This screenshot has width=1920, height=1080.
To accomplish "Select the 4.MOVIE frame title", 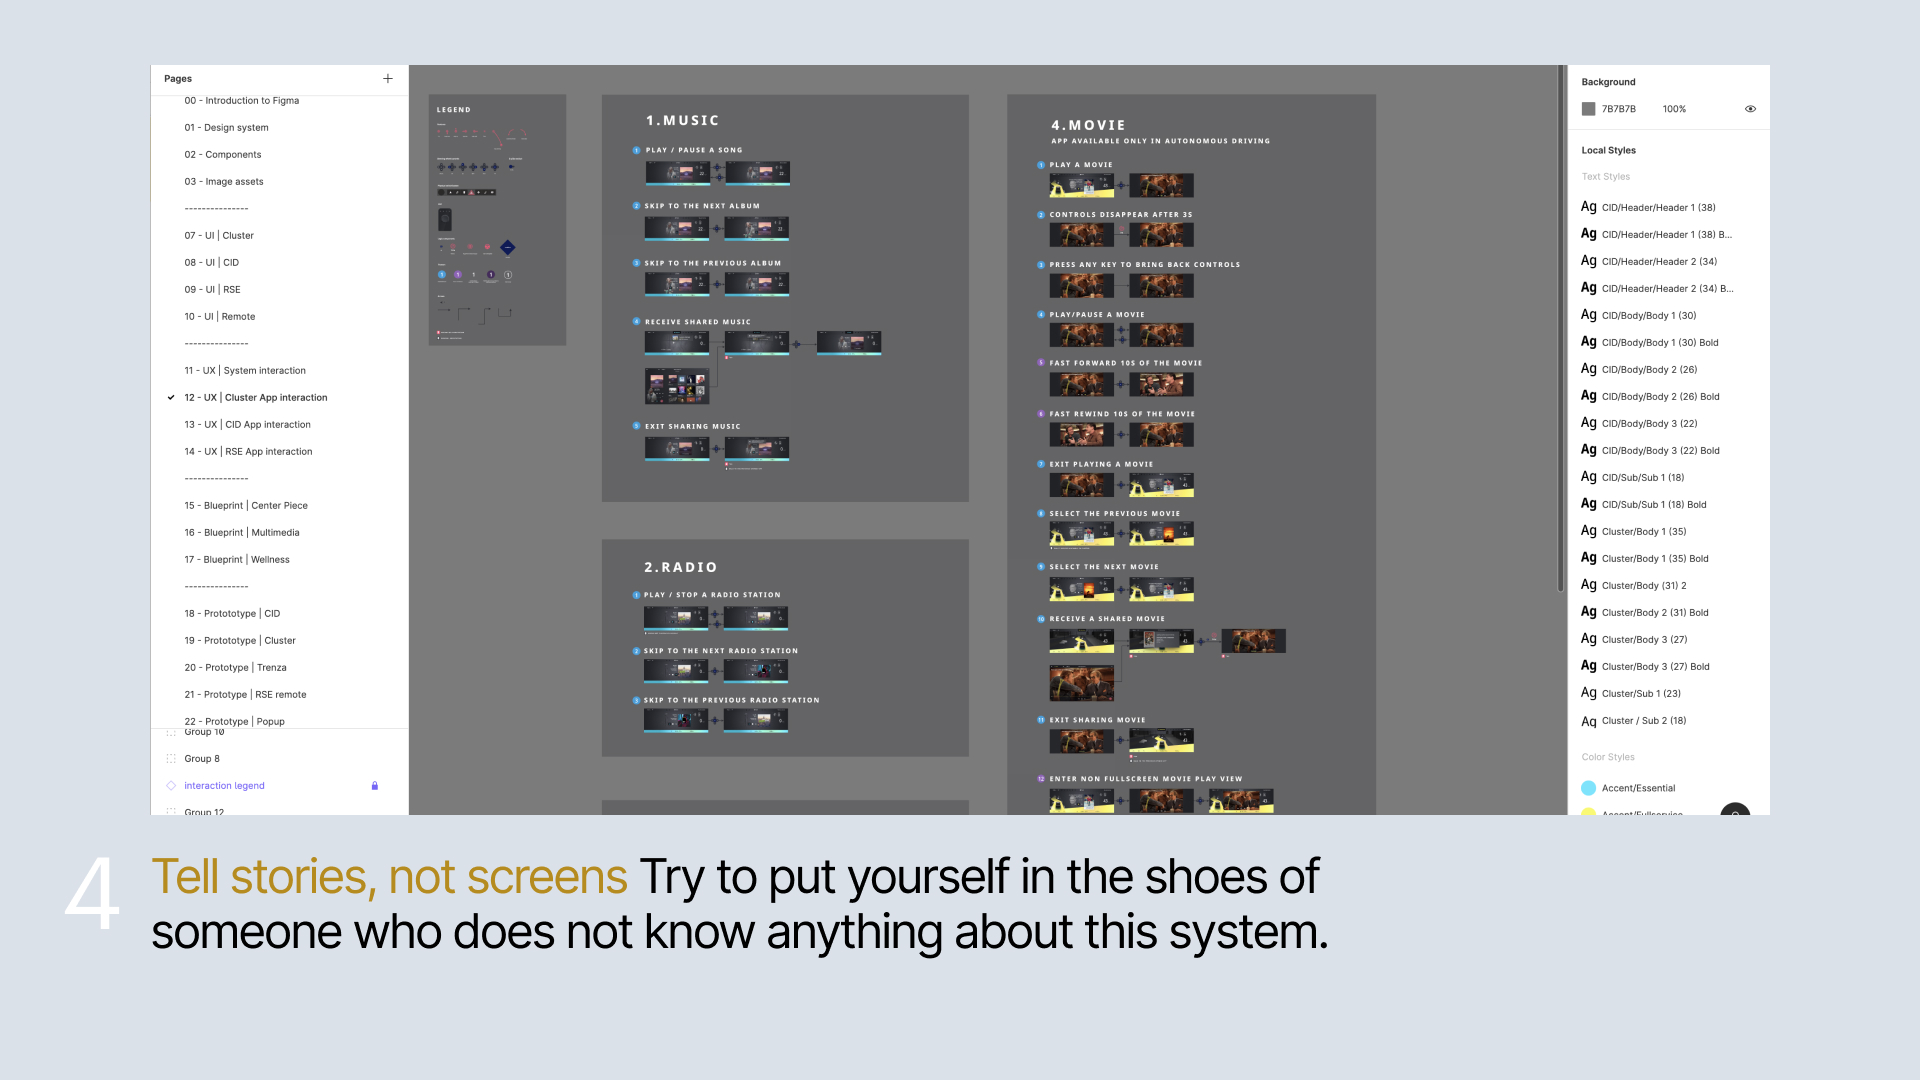I will click(x=1088, y=126).
